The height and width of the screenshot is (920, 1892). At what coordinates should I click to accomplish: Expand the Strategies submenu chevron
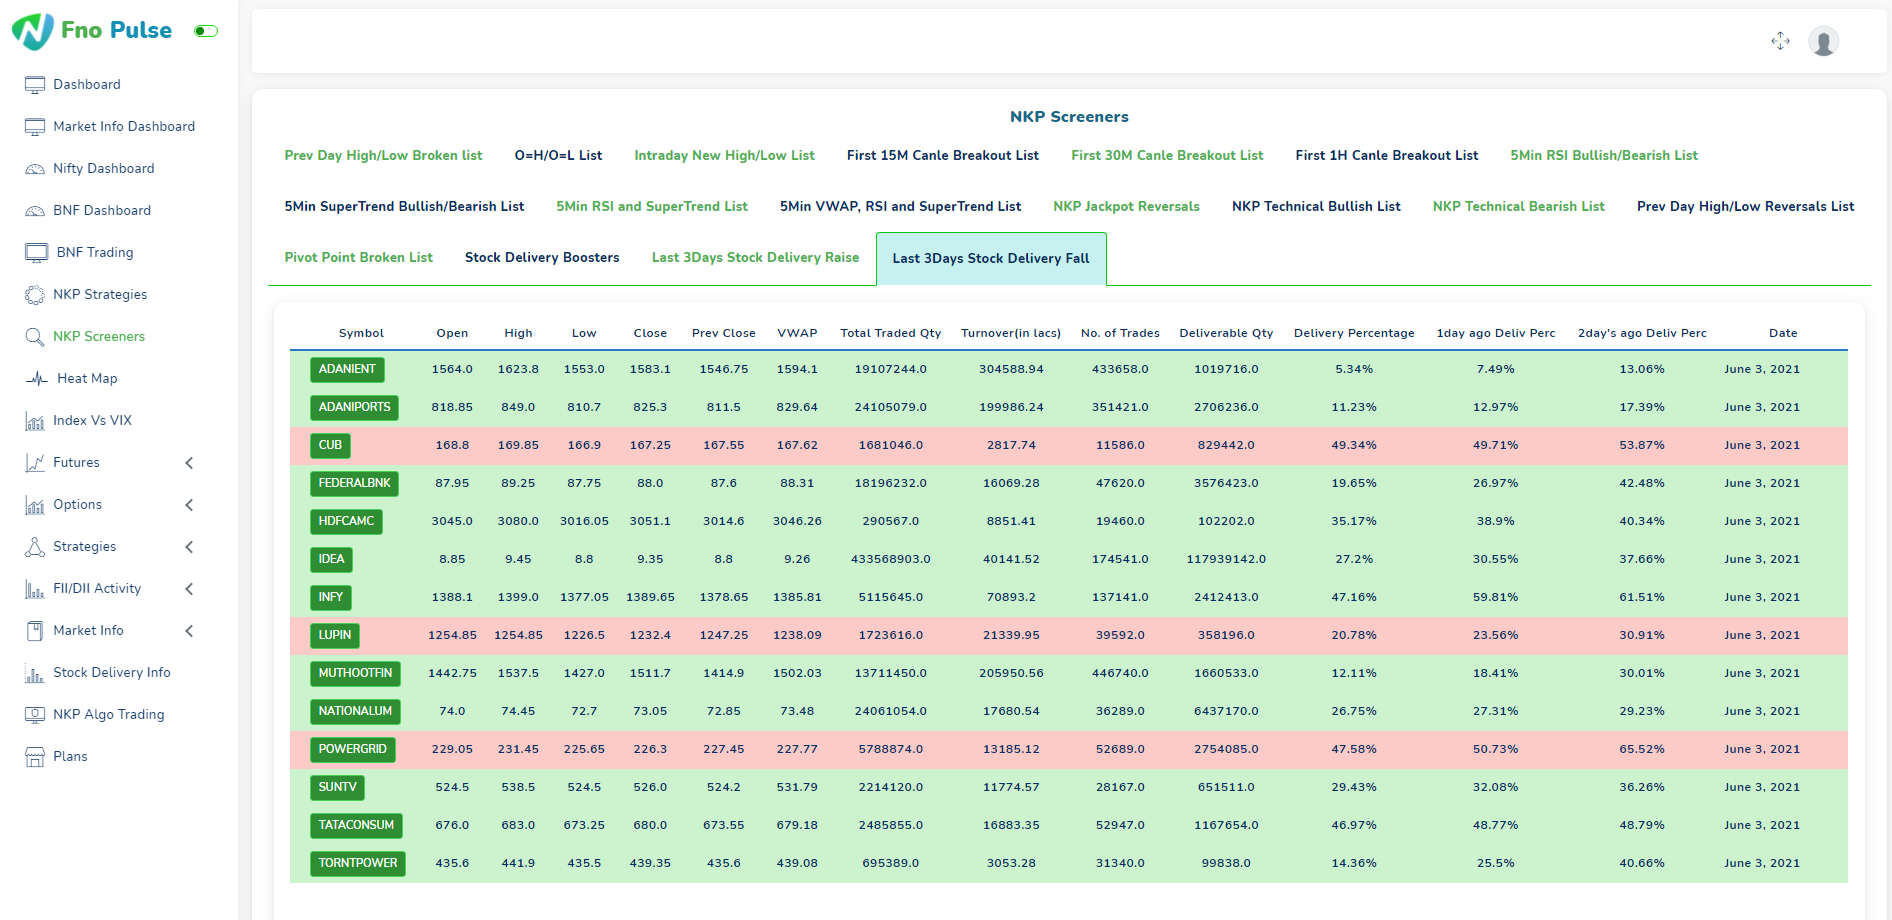[x=189, y=547]
